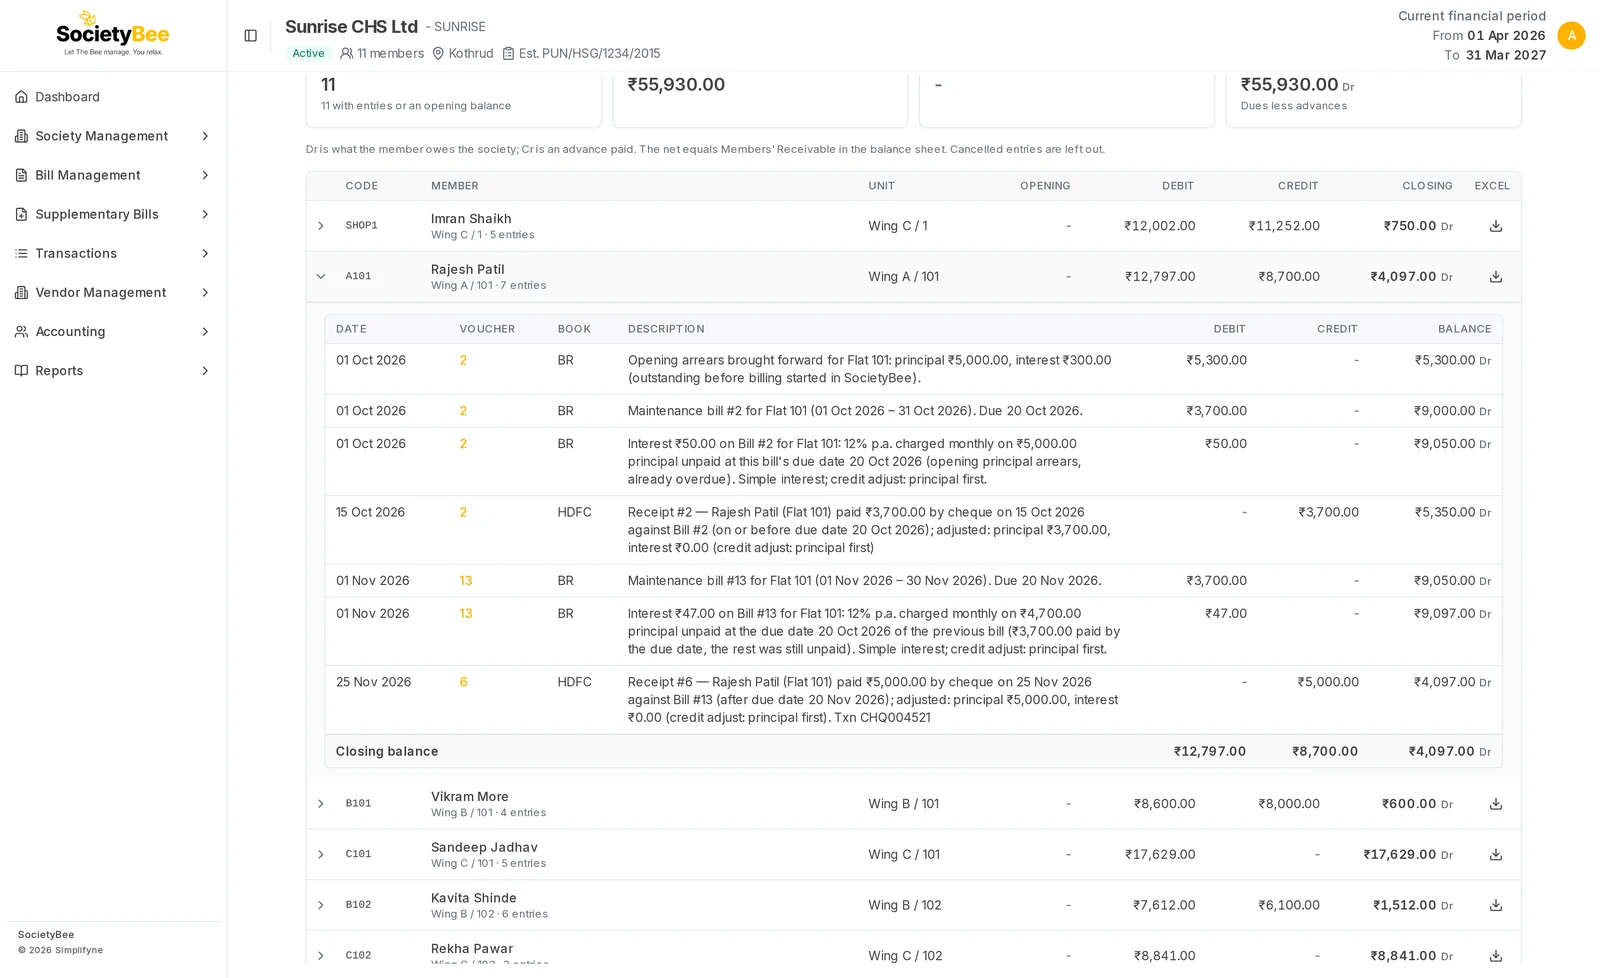
Task: Expand the Imran Shaikh ledger row
Action: pyautogui.click(x=321, y=226)
